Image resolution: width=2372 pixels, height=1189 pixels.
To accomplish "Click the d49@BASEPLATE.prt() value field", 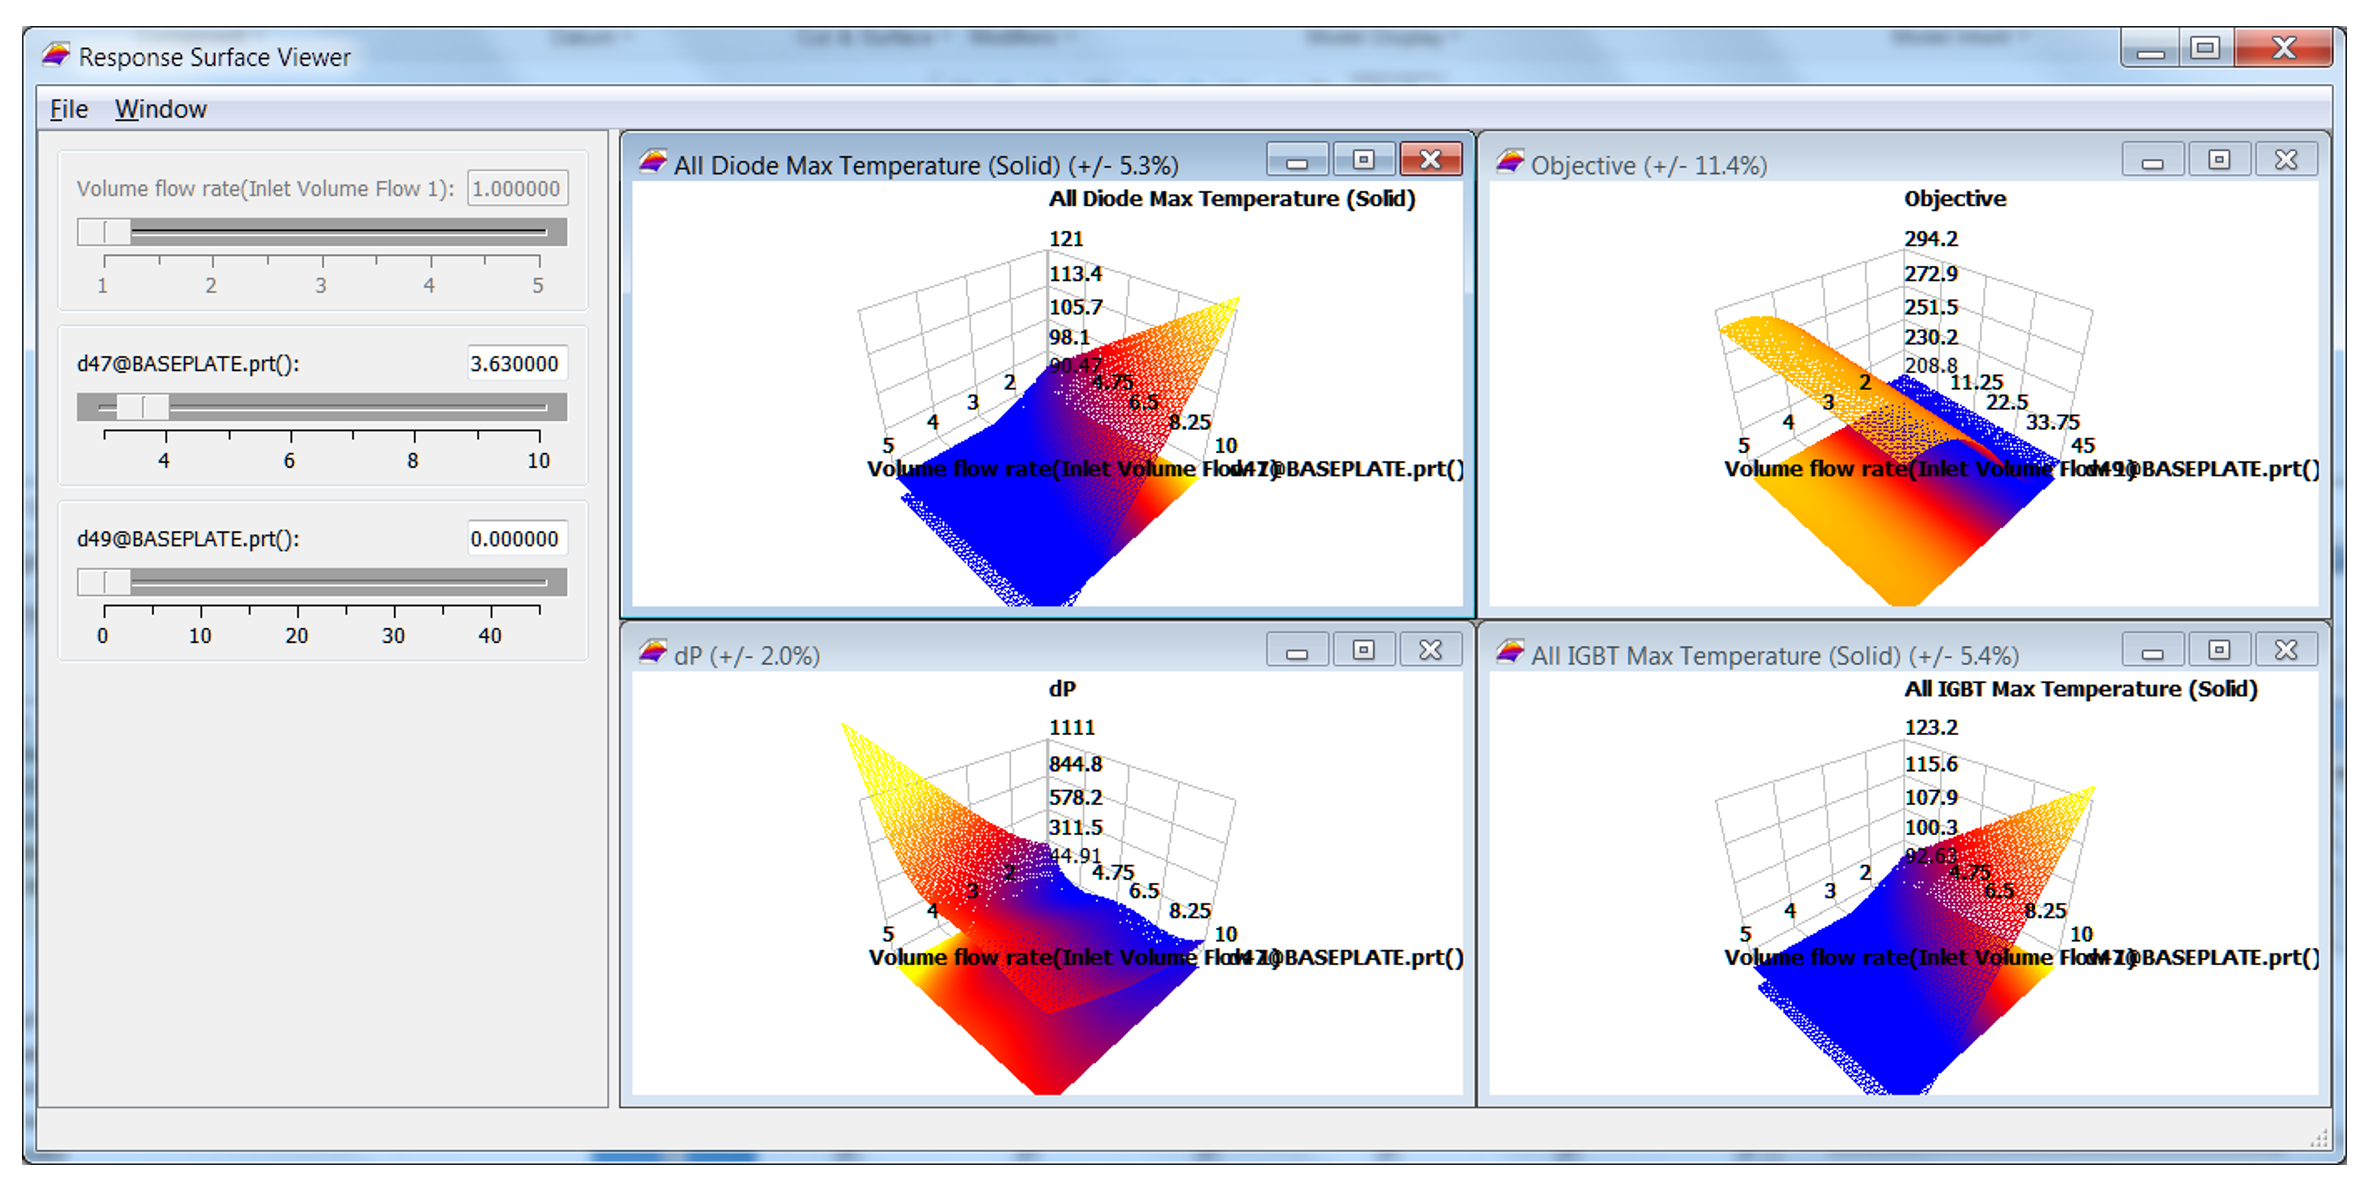I will (516, 539).
